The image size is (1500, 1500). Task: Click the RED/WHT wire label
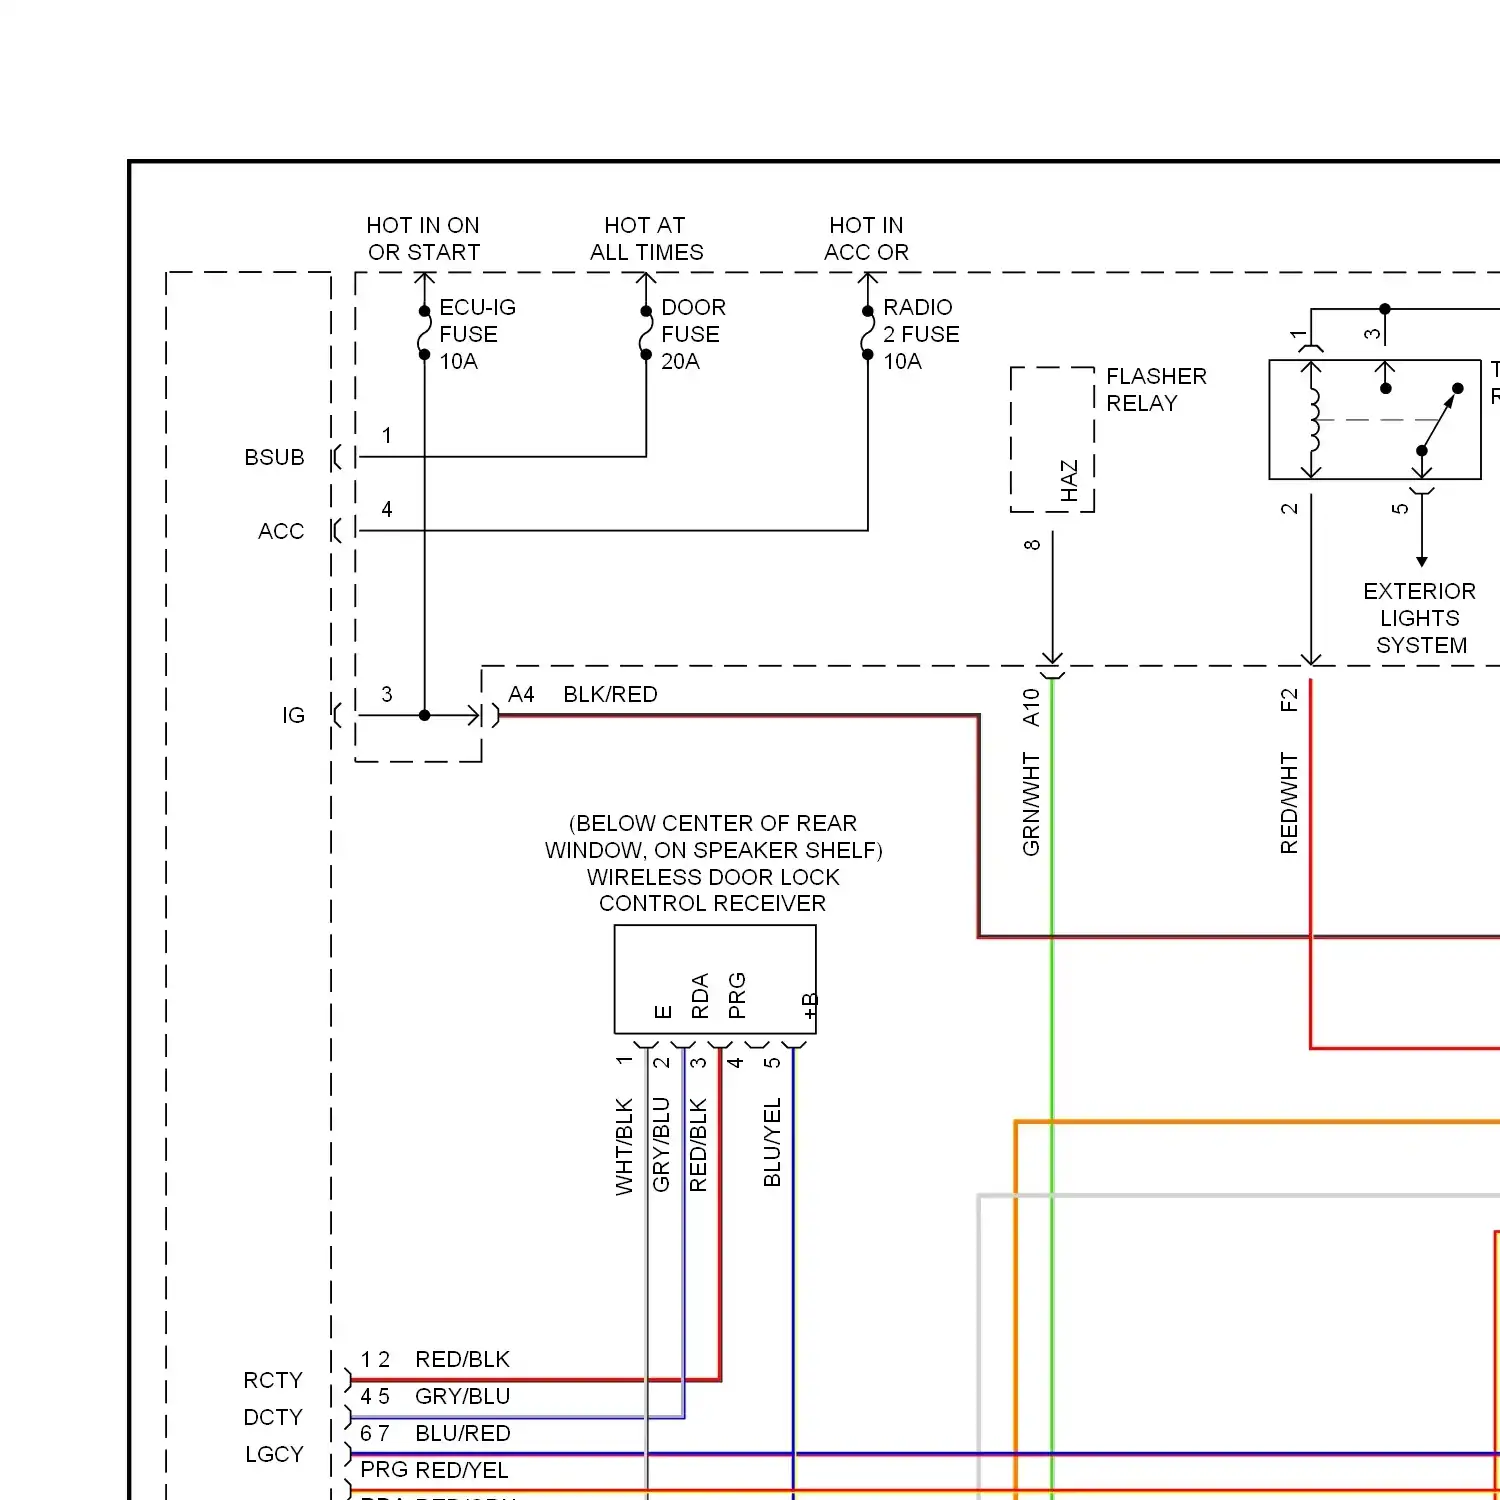click(1289, 803)
